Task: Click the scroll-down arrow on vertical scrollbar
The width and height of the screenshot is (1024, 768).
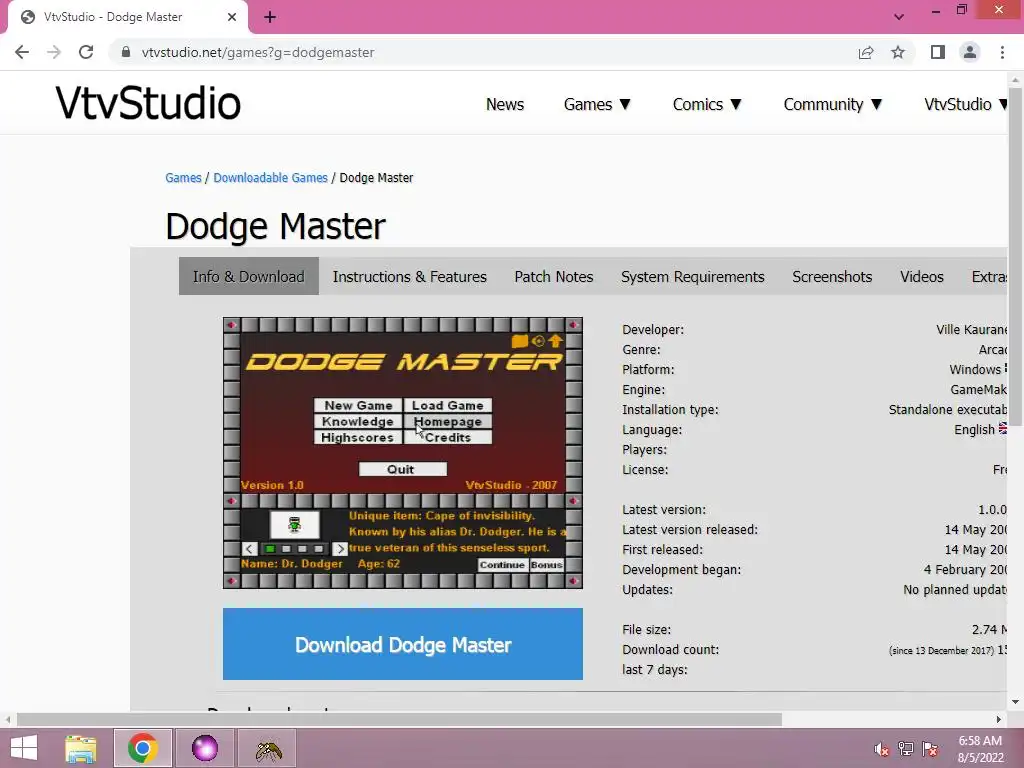Action: pyautogui.click(x=1015, y=702)
